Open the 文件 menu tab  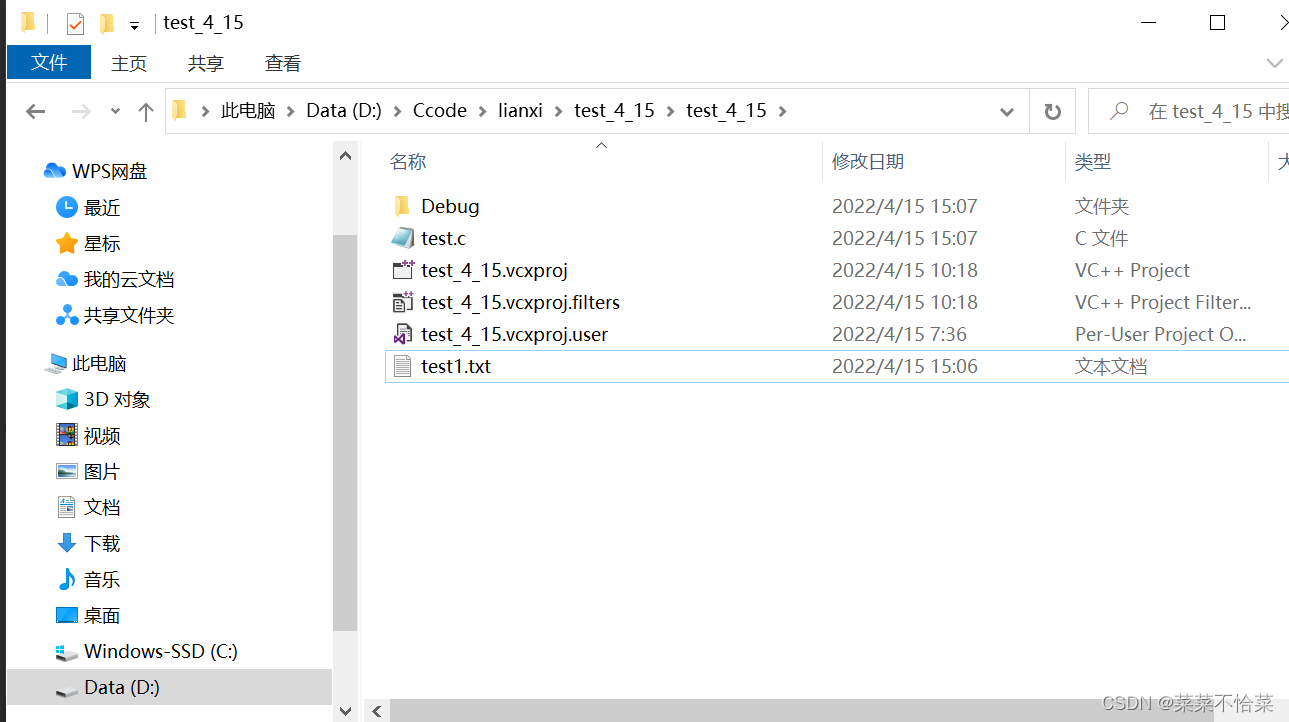49,63
